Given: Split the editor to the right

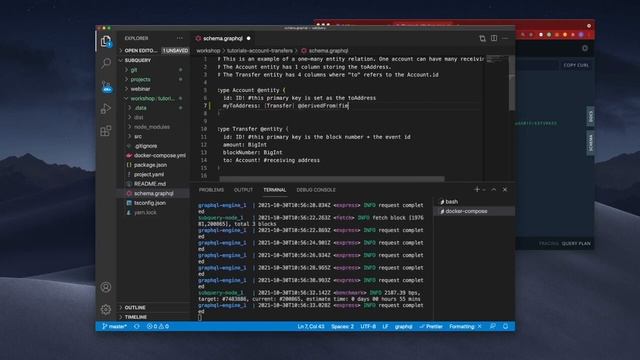Looking at the screenshot, I should pyautogui.click(x=494, y=38).
